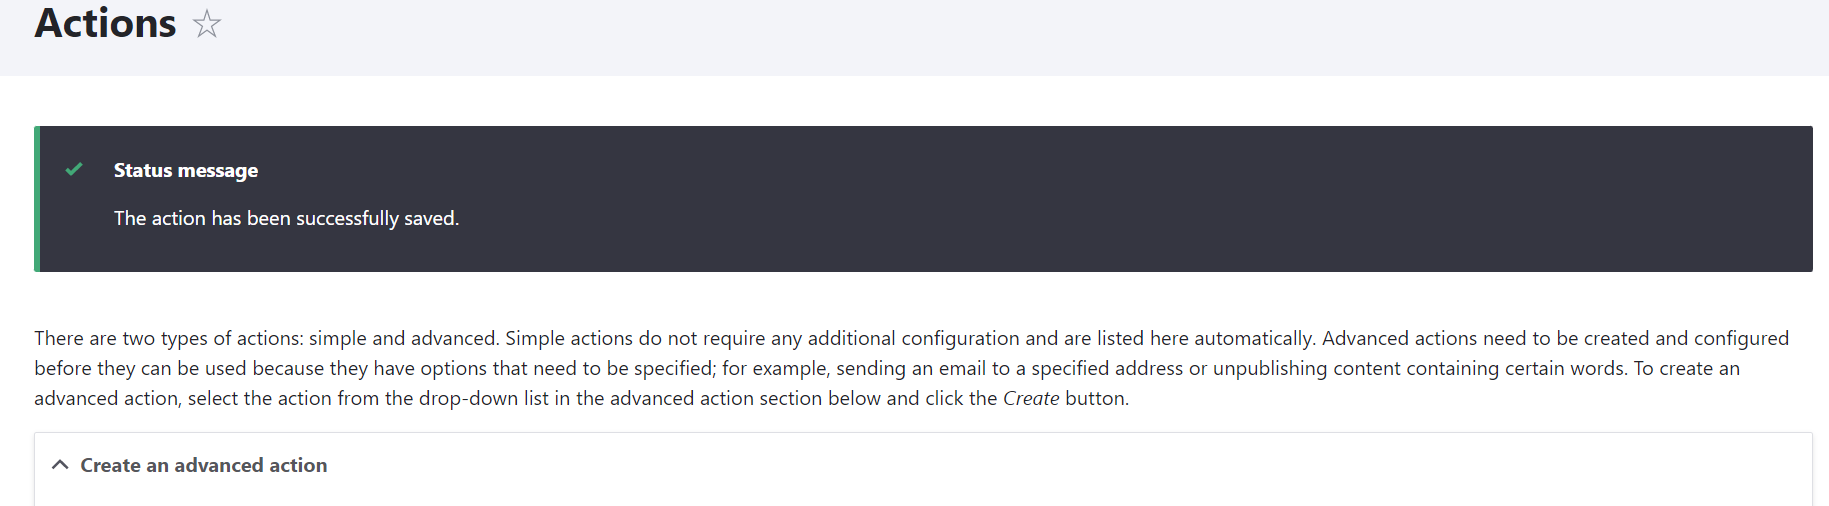Click the star shortcut icon beside Actions
The height and width of the screenshot is (506, 1829).
pyautogui.click(x=207, y=24)
